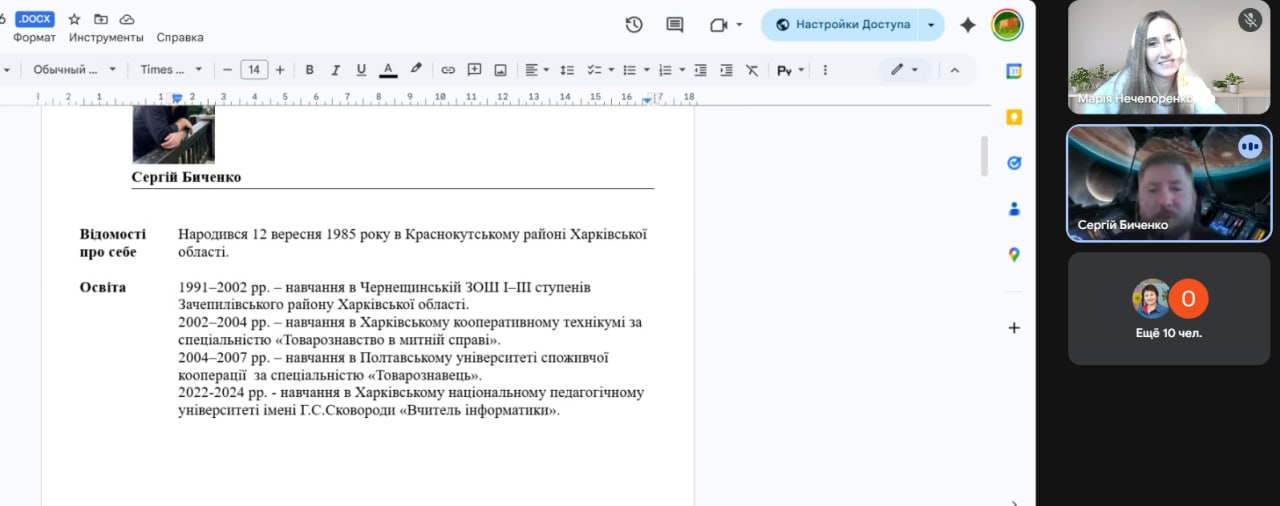1280x506 pixels.
Task: Open version history clock icon
Action: (x=633, y=25)
